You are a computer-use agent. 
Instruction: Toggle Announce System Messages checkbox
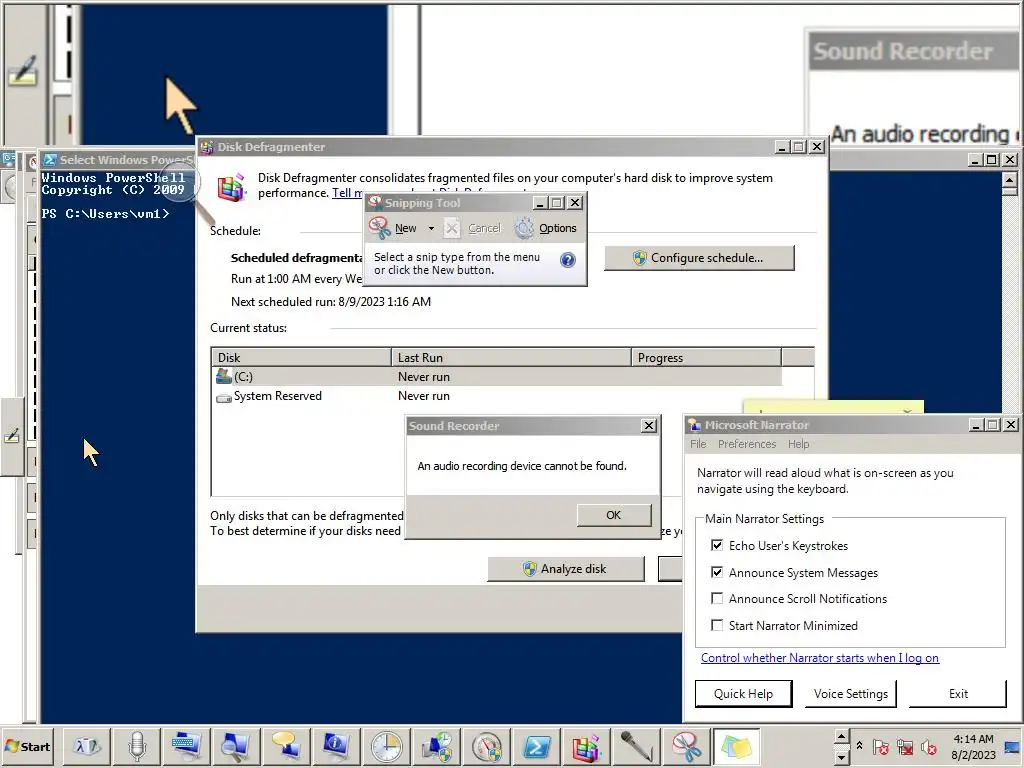coord(717,572)
